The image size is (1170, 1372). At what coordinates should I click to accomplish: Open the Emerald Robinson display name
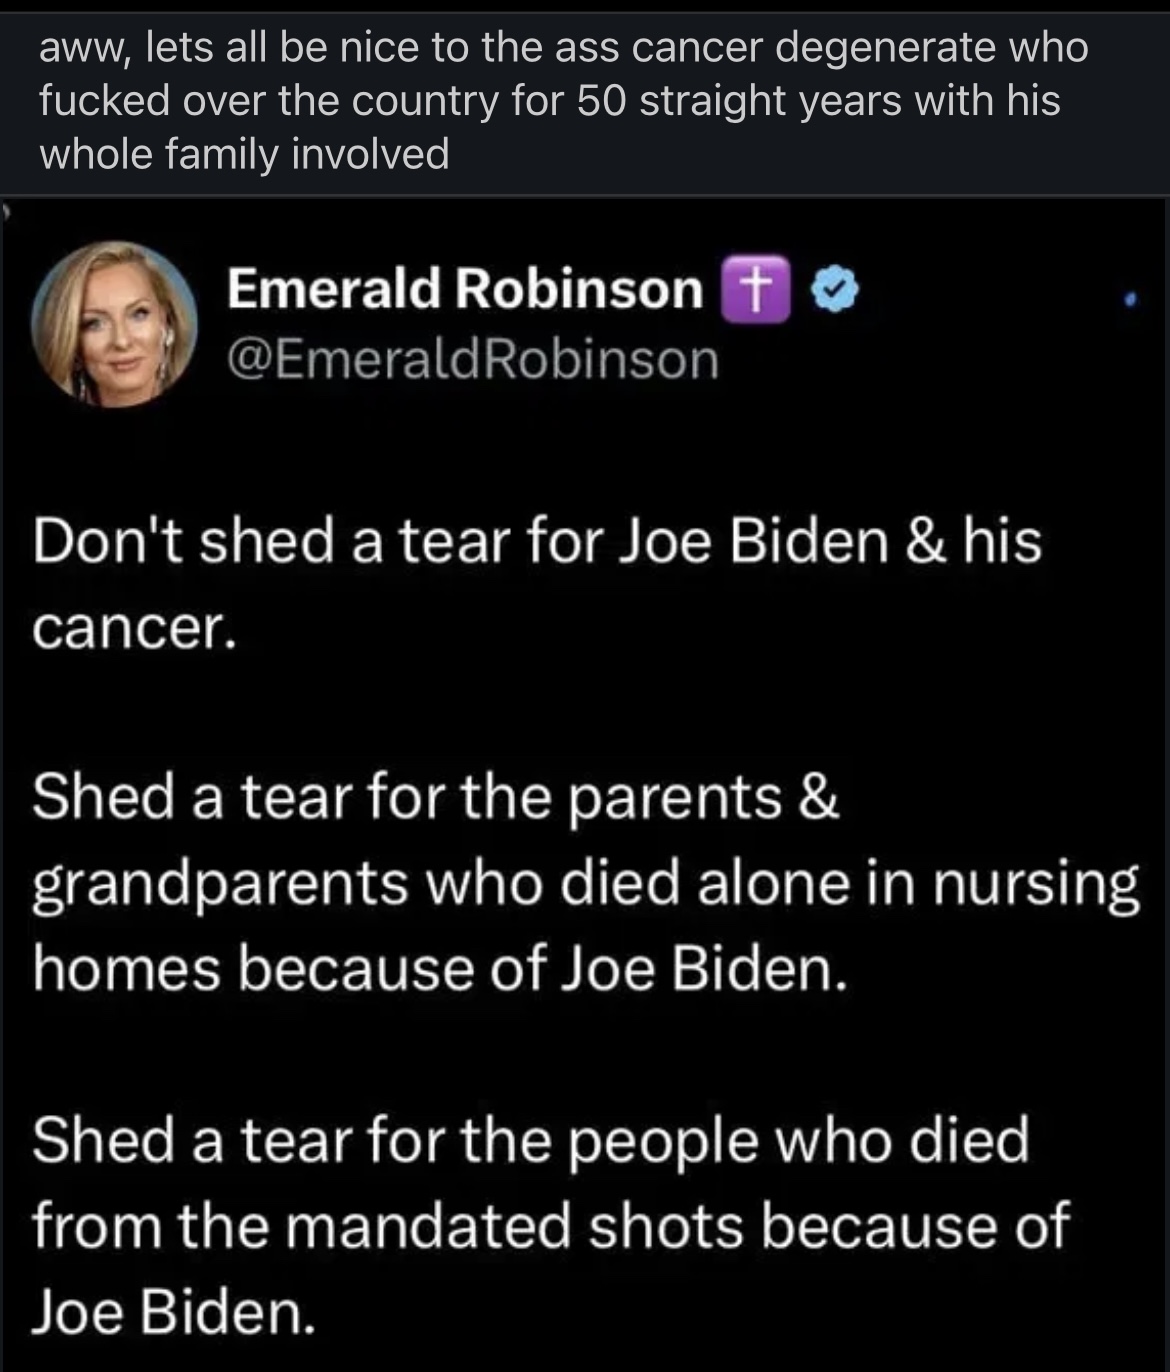click(x=465, y=290)
